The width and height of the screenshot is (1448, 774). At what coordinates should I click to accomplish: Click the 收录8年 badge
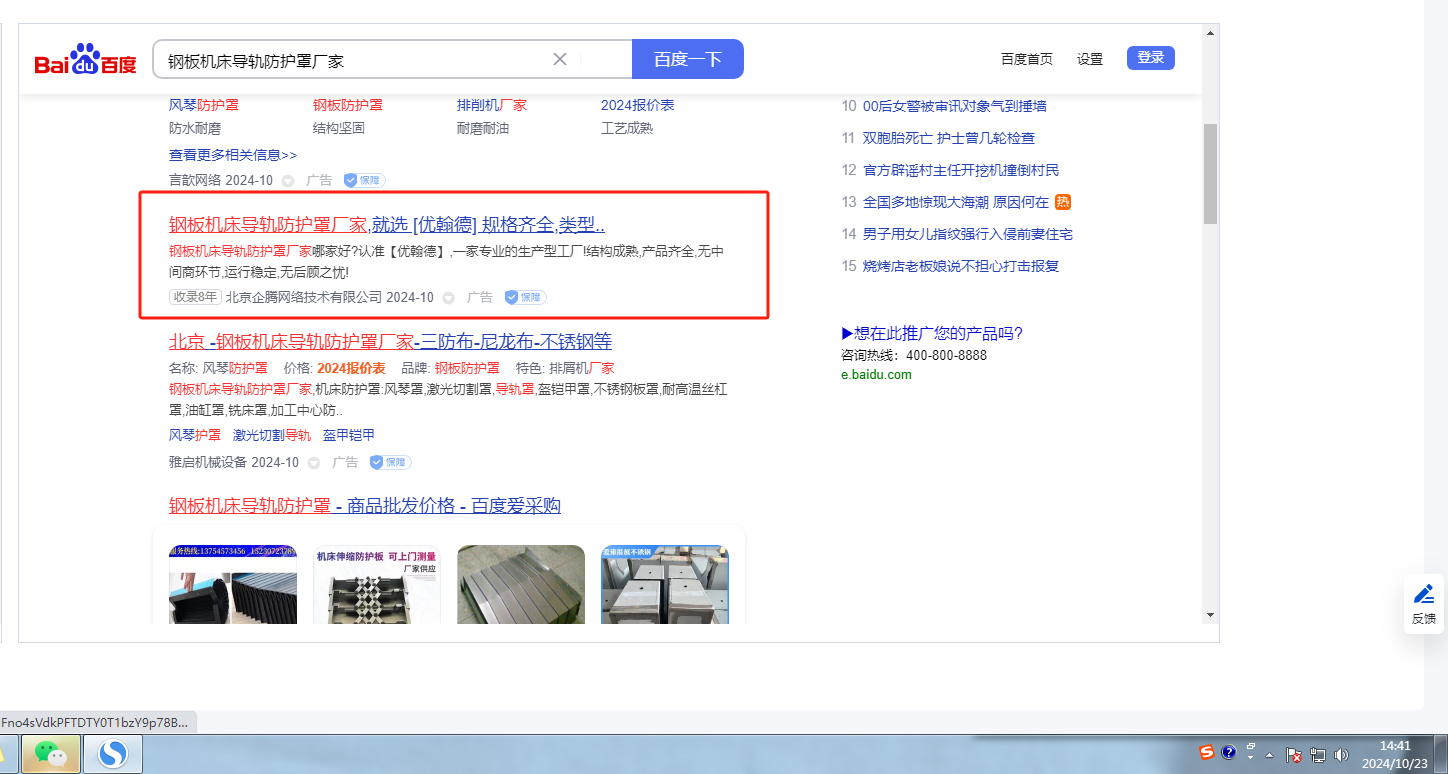(x=194, y=297)
